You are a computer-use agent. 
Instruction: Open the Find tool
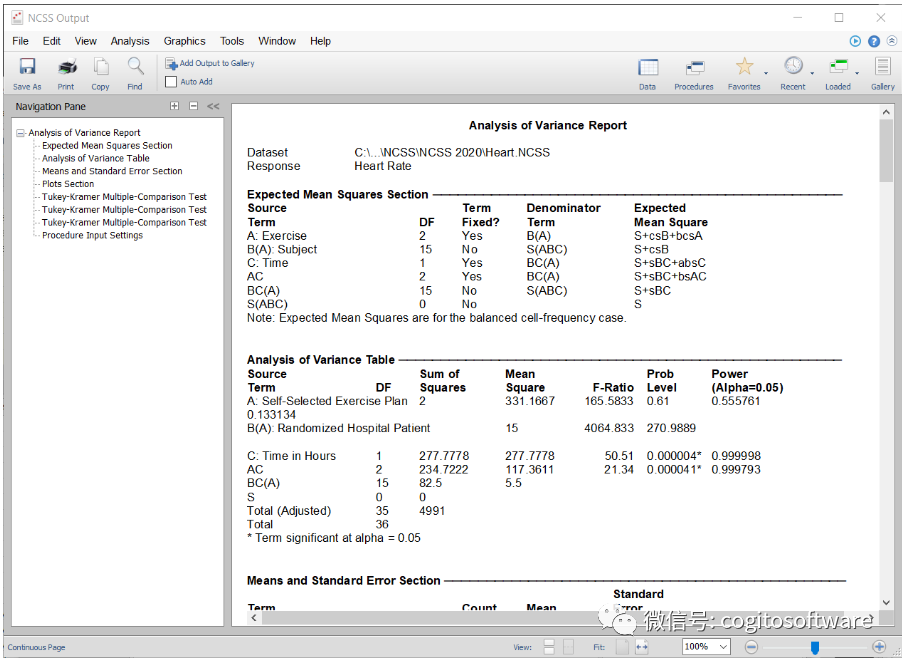[135, 74]
